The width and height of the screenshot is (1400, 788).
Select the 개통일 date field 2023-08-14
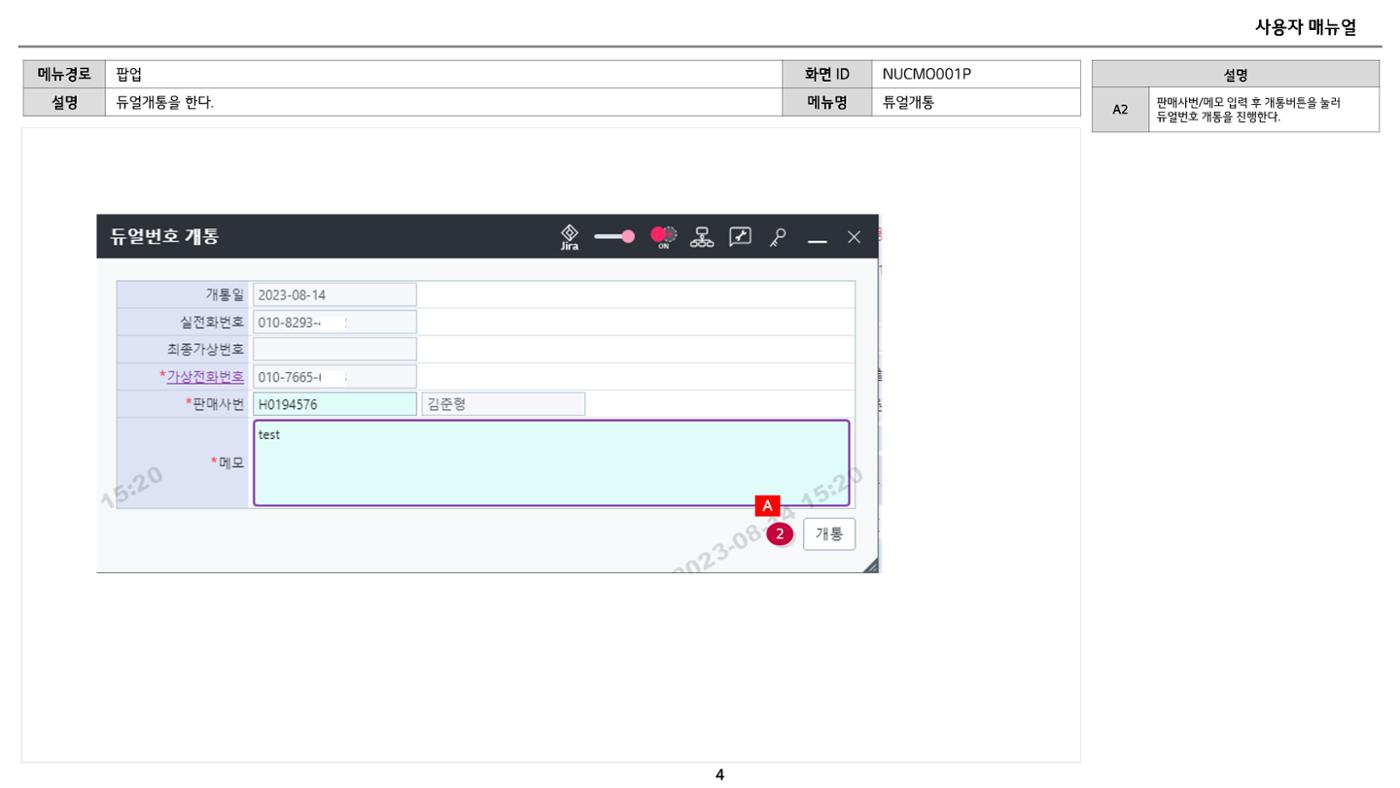click(x=334, y=295)
